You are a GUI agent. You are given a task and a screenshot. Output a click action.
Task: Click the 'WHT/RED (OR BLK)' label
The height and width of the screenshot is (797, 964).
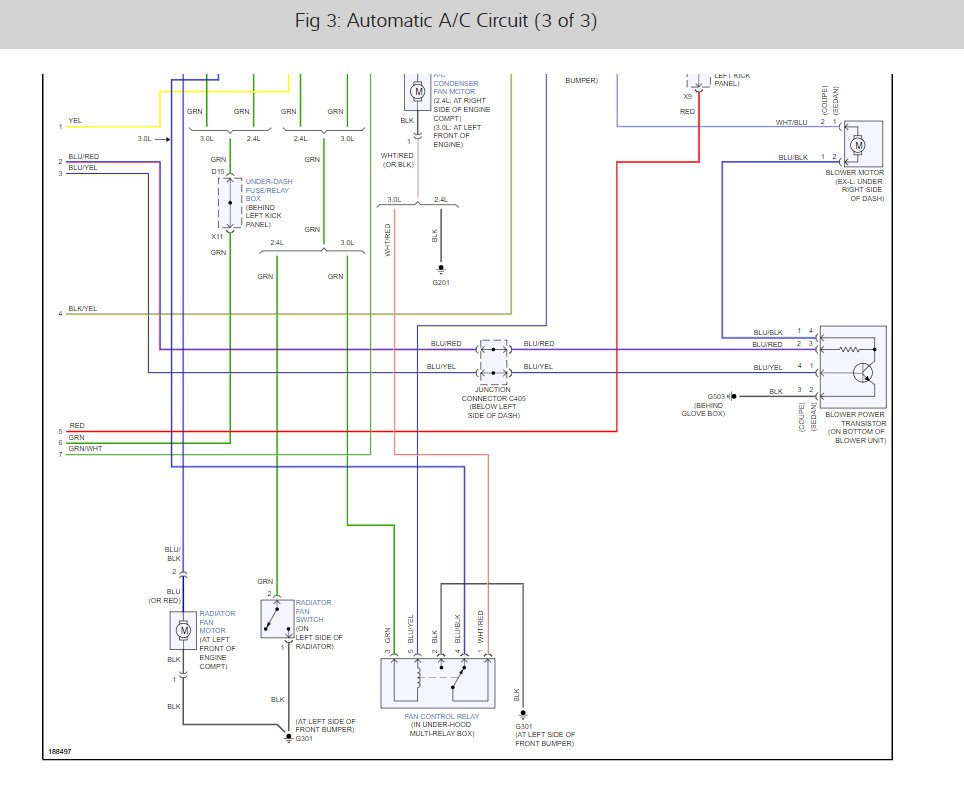tap(397, 160)
